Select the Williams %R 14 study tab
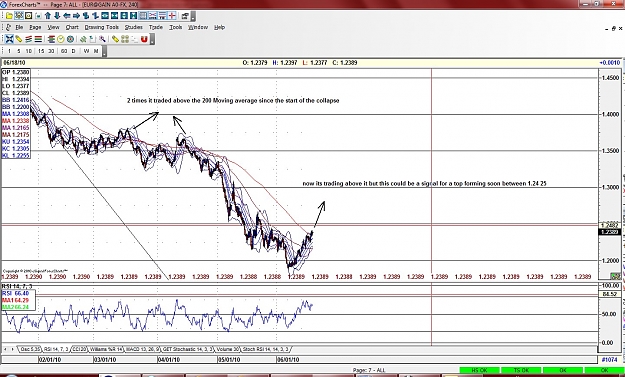This screenshot has width=625, height=377. coord(106,349)
